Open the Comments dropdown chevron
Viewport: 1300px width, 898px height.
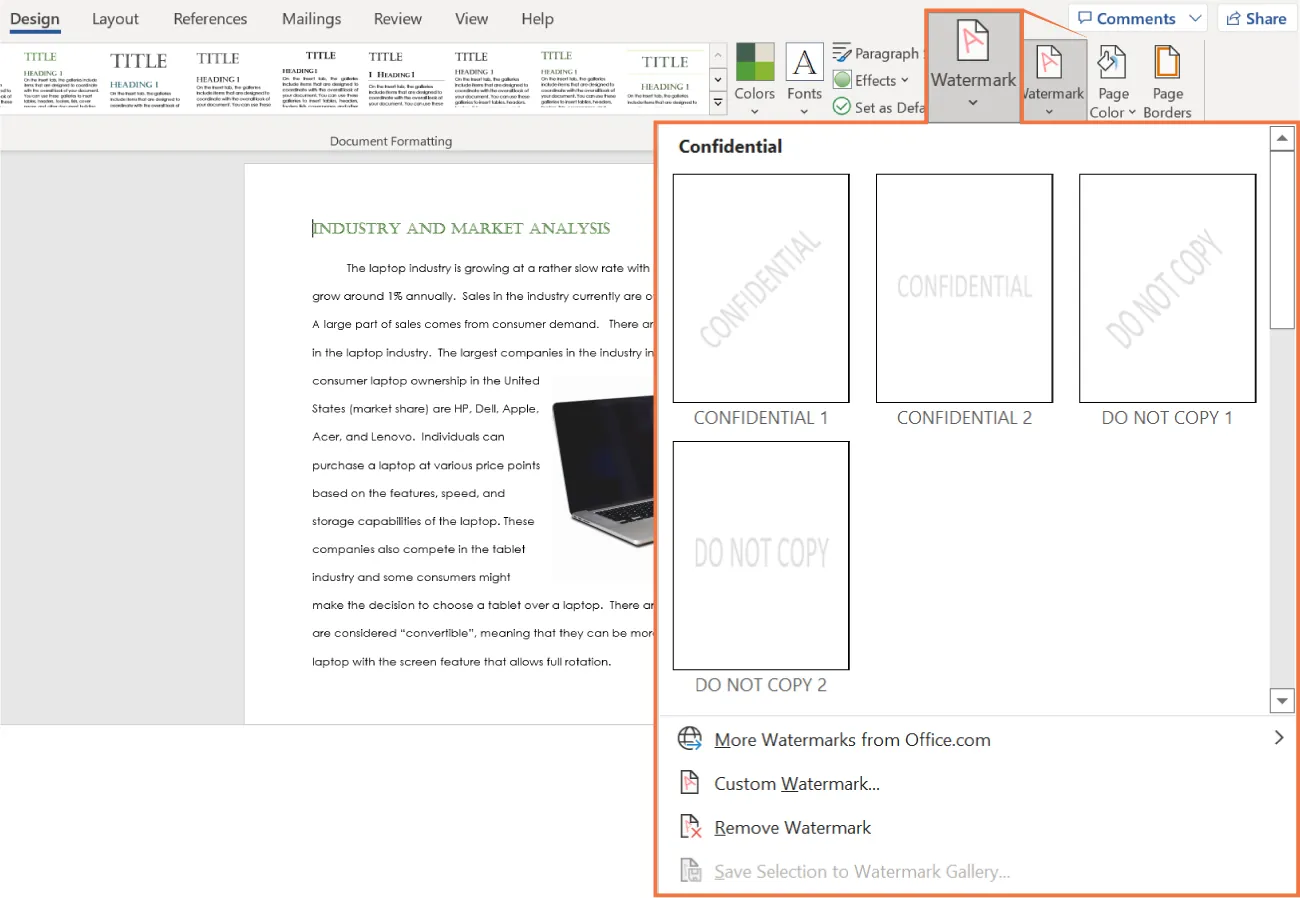(x=1194, y=17)
